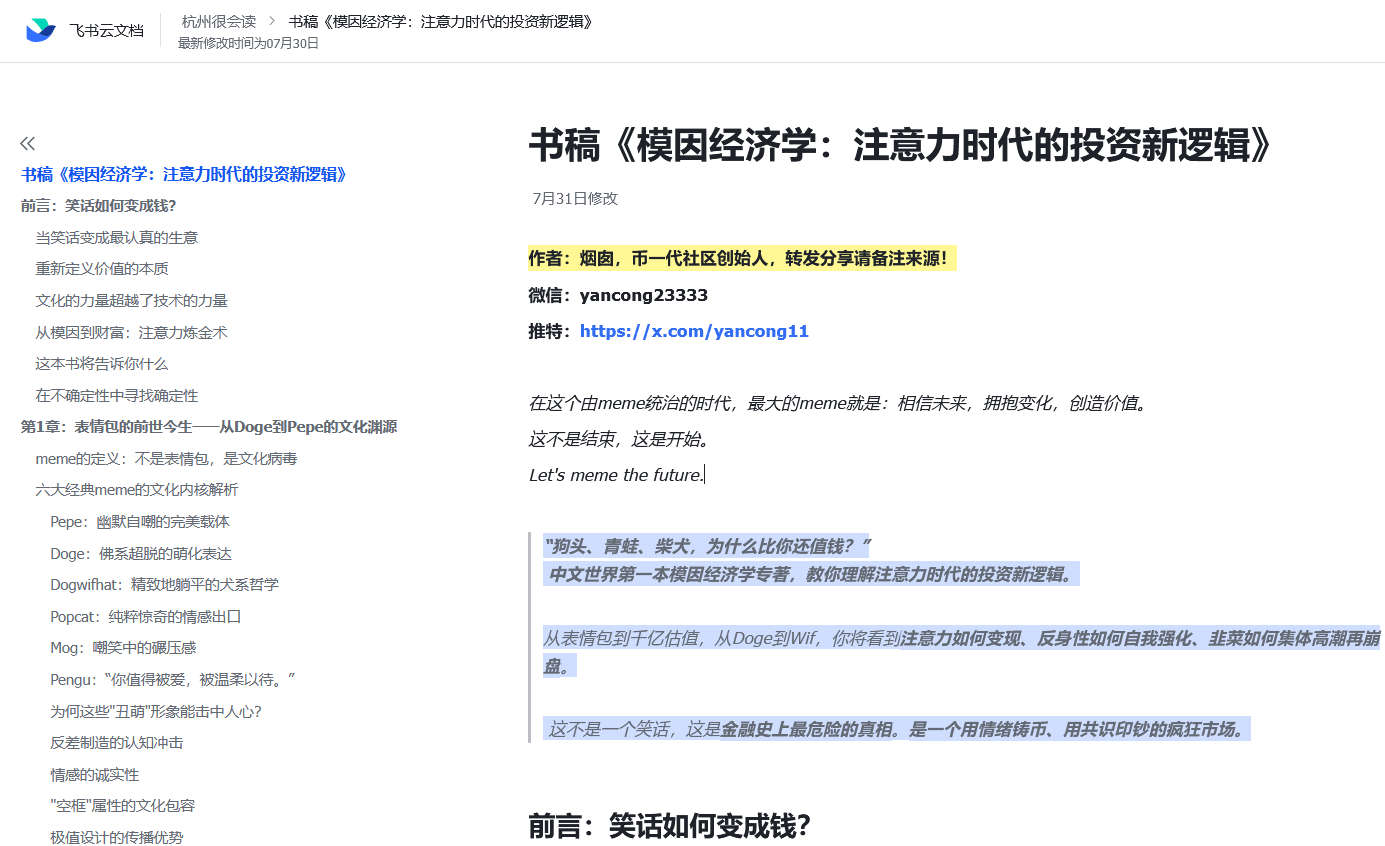Go to outline item 当笑话变成最认真的生意
Image resolution: width=1385 pixels, height=846 pixels.
(117, 238)
